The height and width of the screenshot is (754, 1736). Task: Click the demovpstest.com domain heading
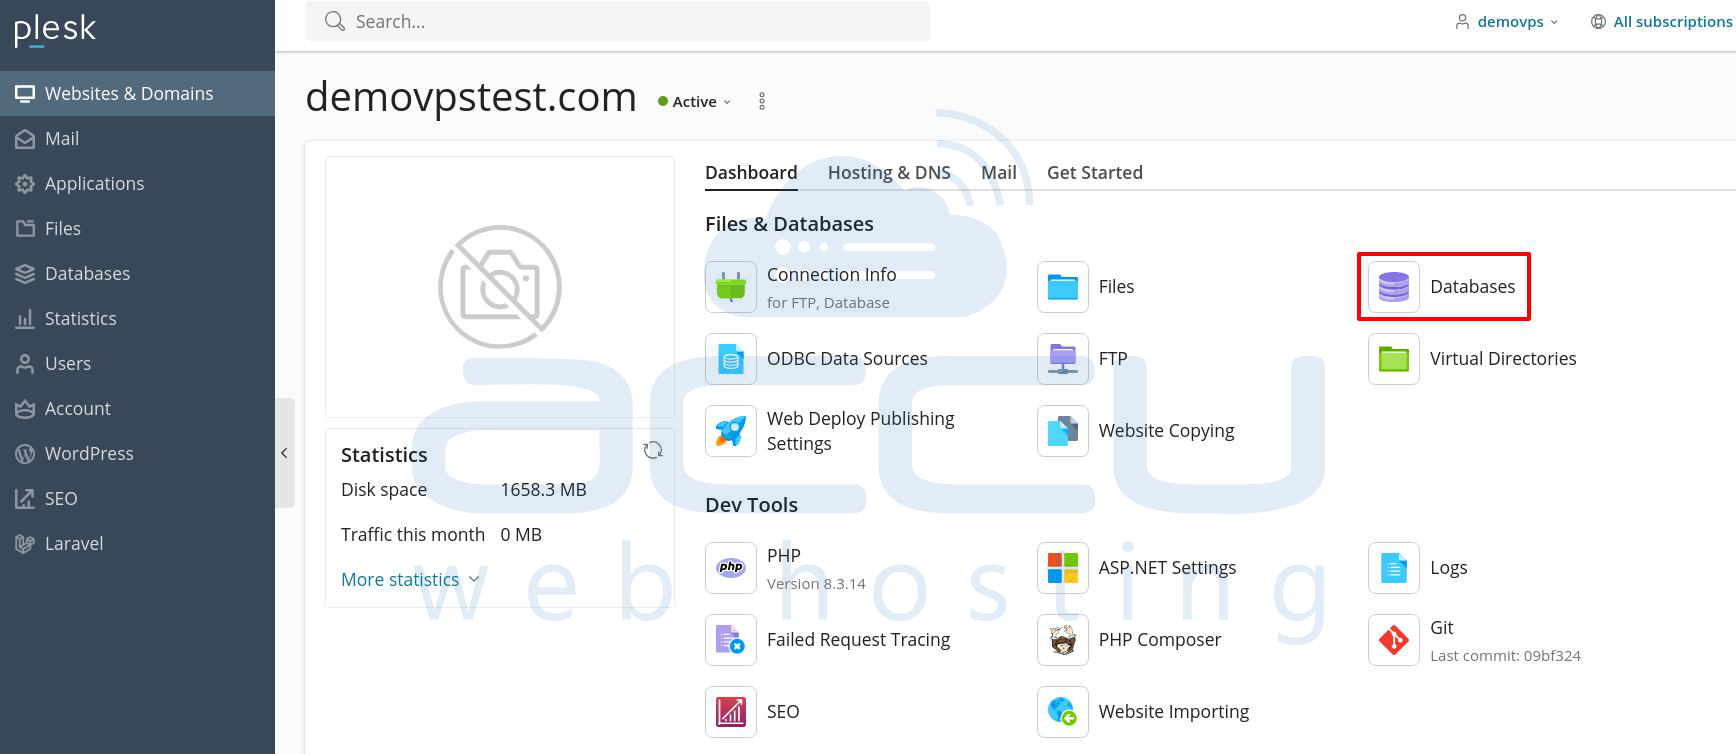tap(471, 97)
